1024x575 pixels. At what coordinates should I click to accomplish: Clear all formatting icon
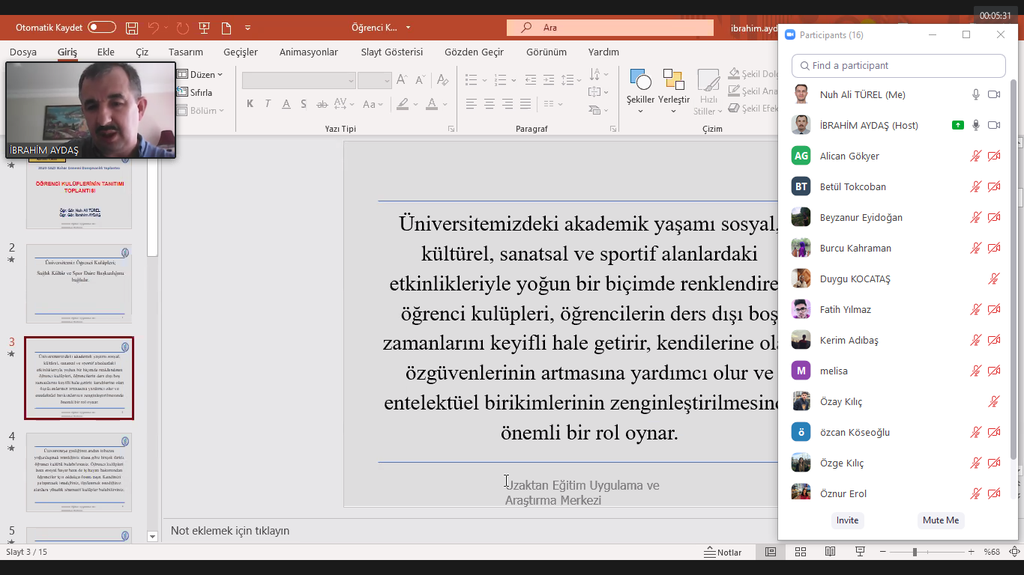443,80
